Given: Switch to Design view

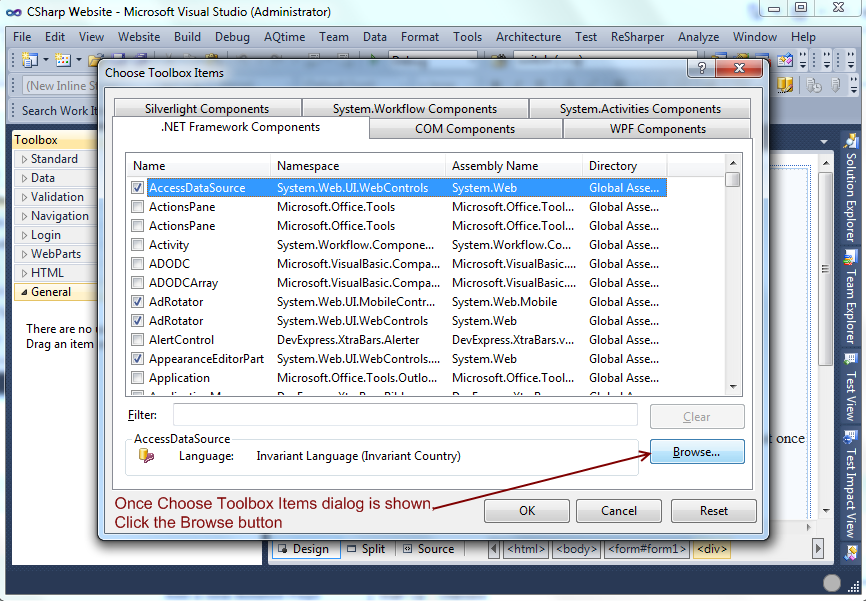Looking at the screenshot, I should point(302,549).
